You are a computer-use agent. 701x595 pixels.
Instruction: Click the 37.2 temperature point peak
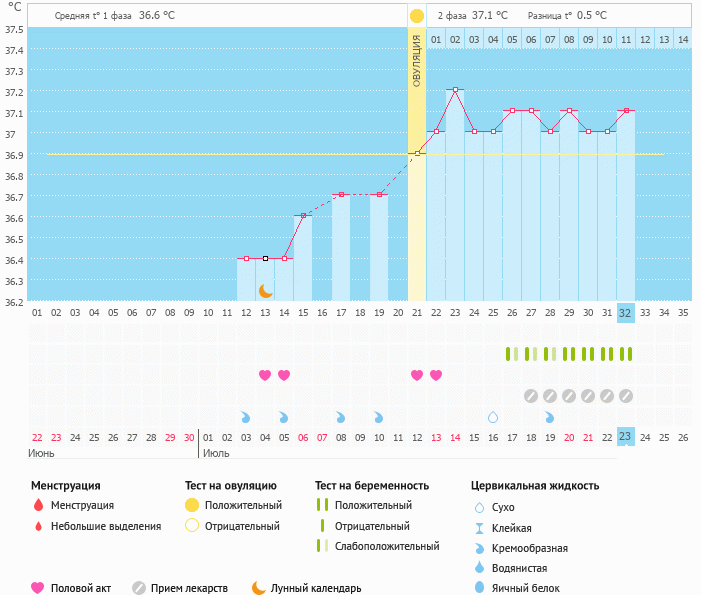coord(455,90)
